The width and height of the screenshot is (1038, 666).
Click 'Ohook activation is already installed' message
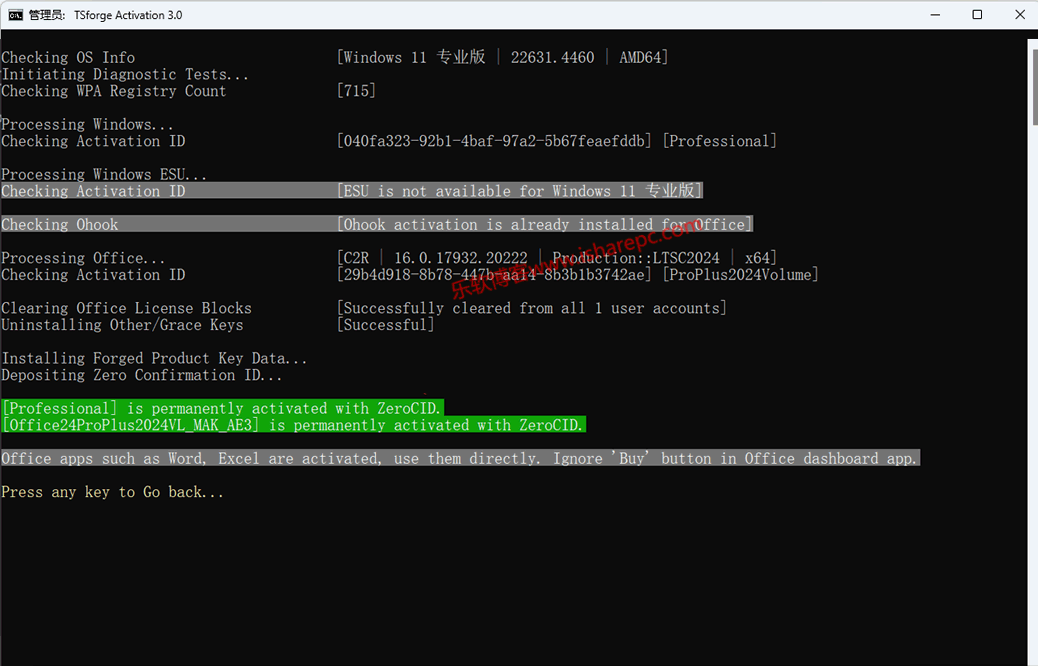pos(544,224)
